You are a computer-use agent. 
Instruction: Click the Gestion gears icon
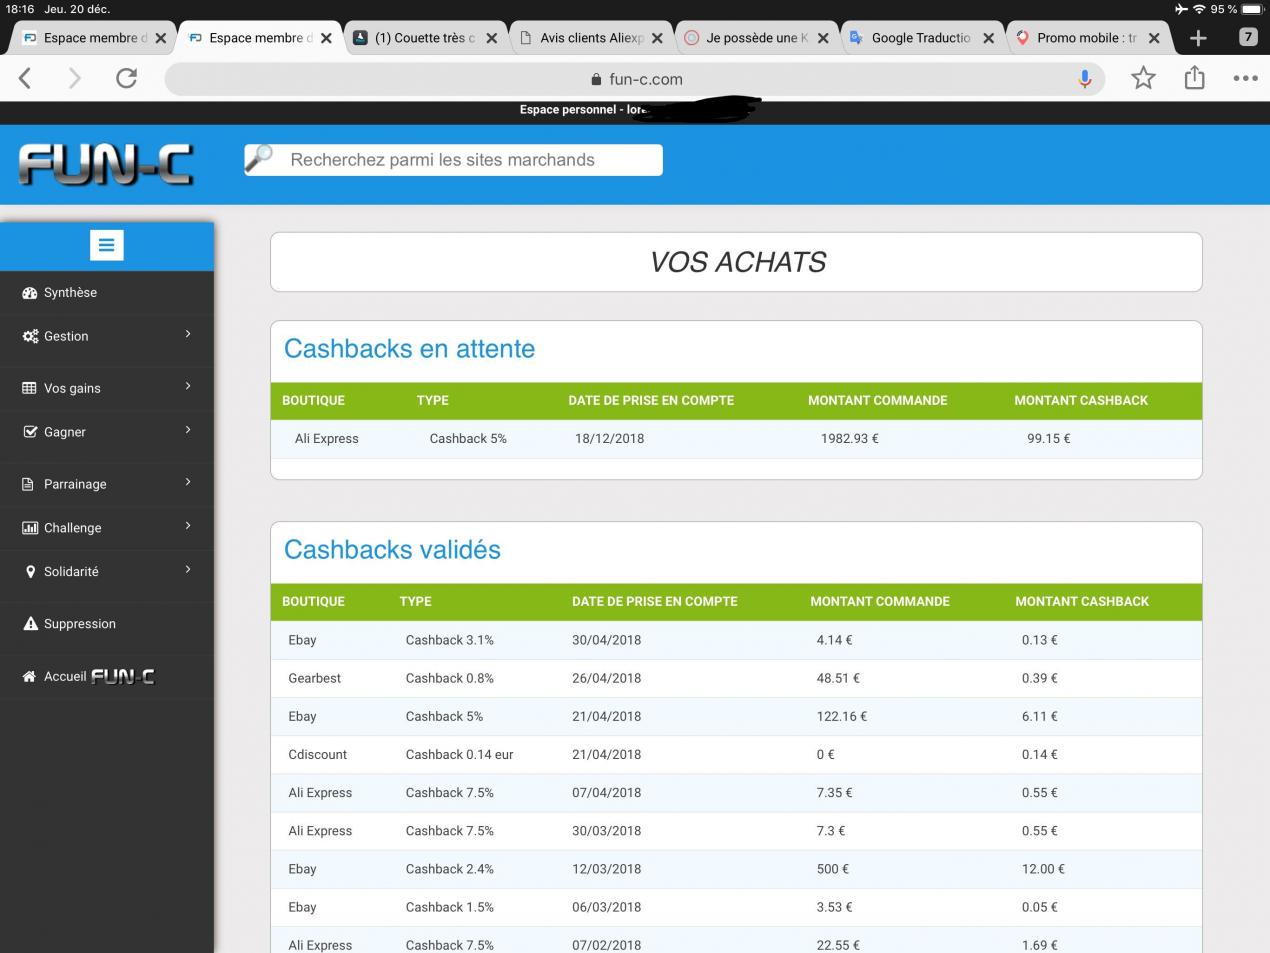coord(30,336)
